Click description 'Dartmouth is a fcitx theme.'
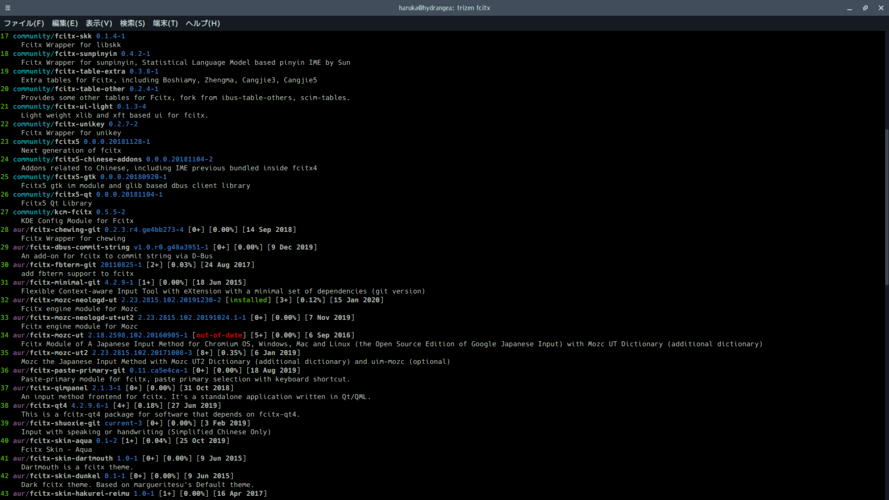 pyautogui.click(x=77, y=467)
